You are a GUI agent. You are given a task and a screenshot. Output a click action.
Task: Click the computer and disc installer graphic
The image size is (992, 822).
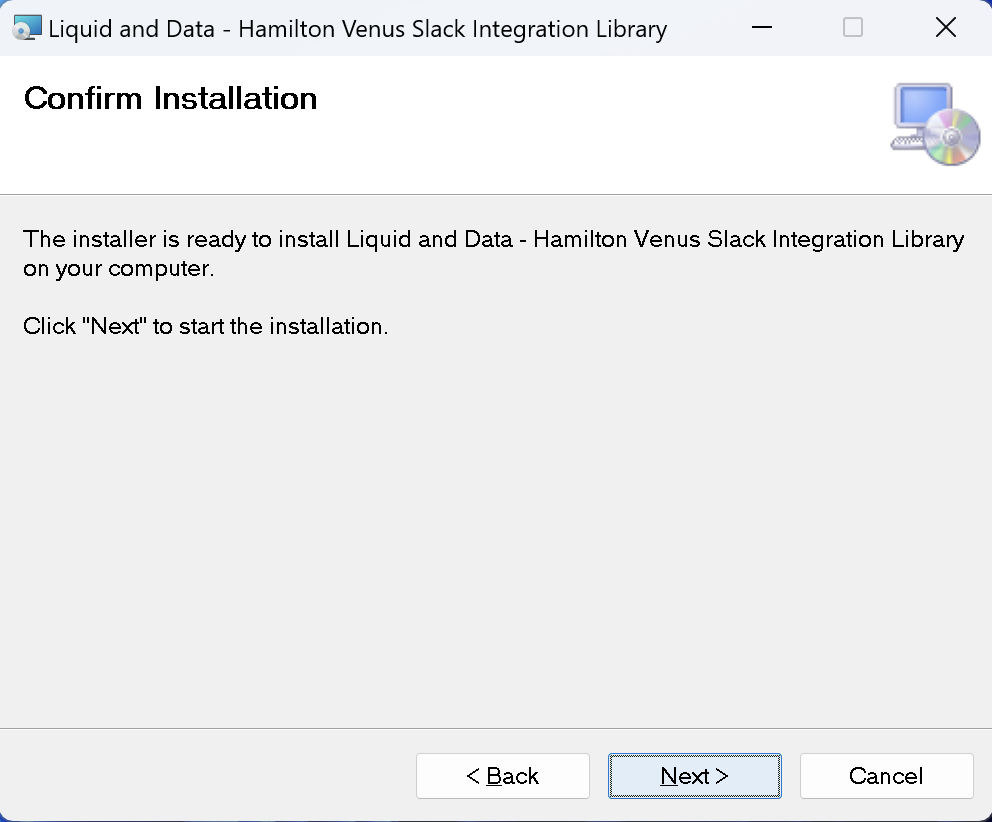935,125
